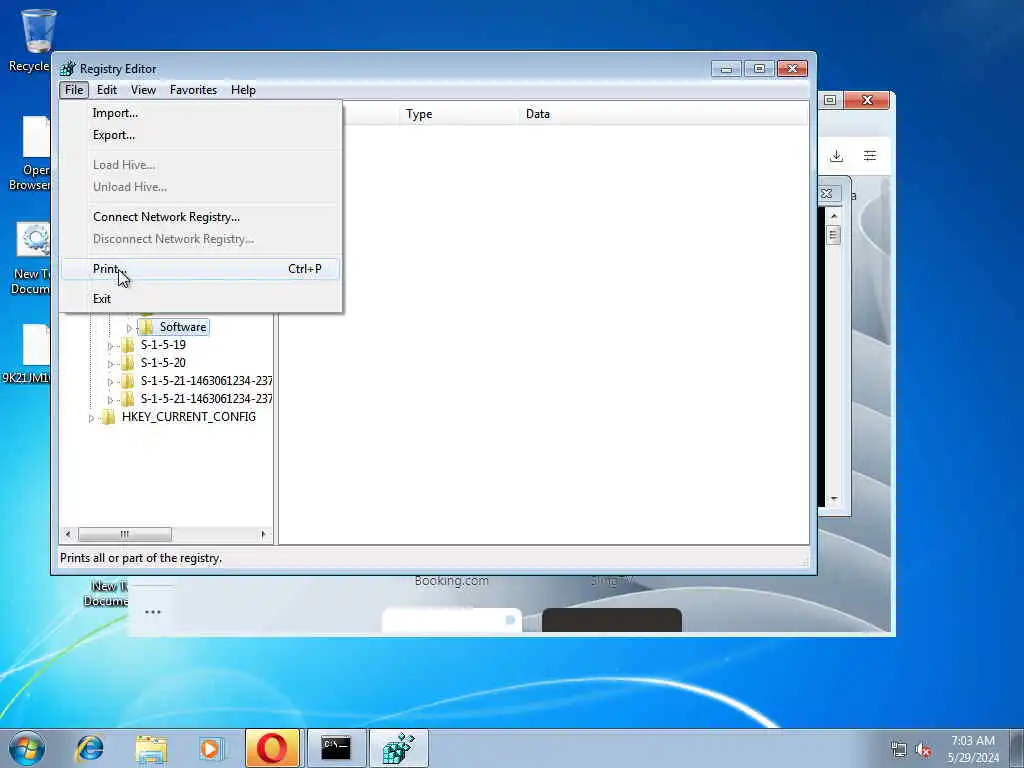
Task: Click the network tray icon
Action: (x=899, y=749)
